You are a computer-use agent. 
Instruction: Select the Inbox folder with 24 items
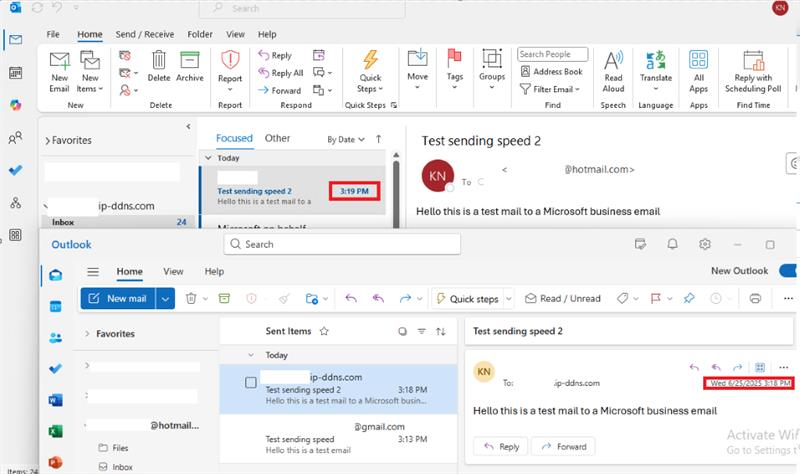point(118,222)
